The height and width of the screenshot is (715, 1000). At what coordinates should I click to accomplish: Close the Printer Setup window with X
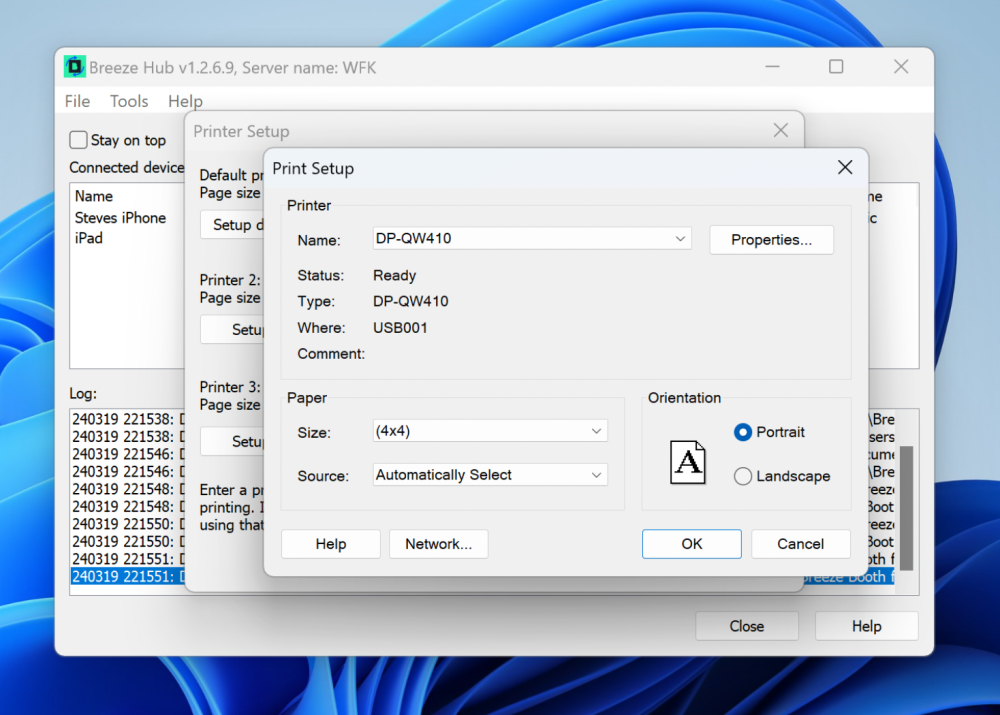click(780, 131)
